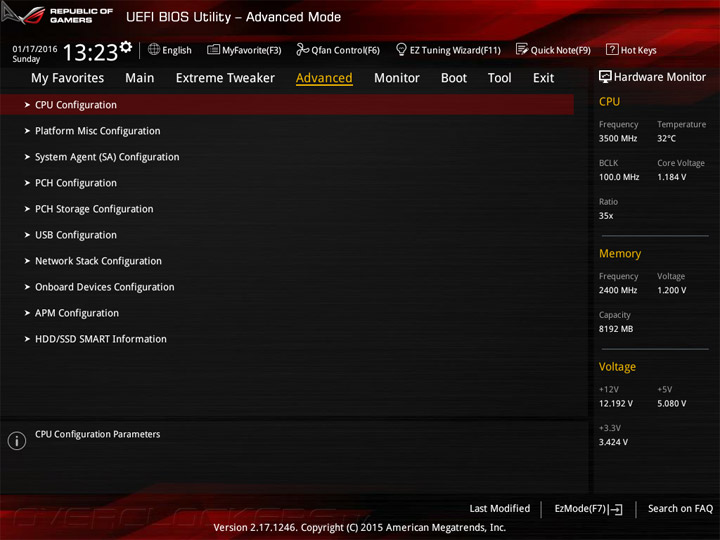This screenshot has height=540, width=720.
Task: Open the PCH Storage Configuration entry
Action: (x=94, y=209)
